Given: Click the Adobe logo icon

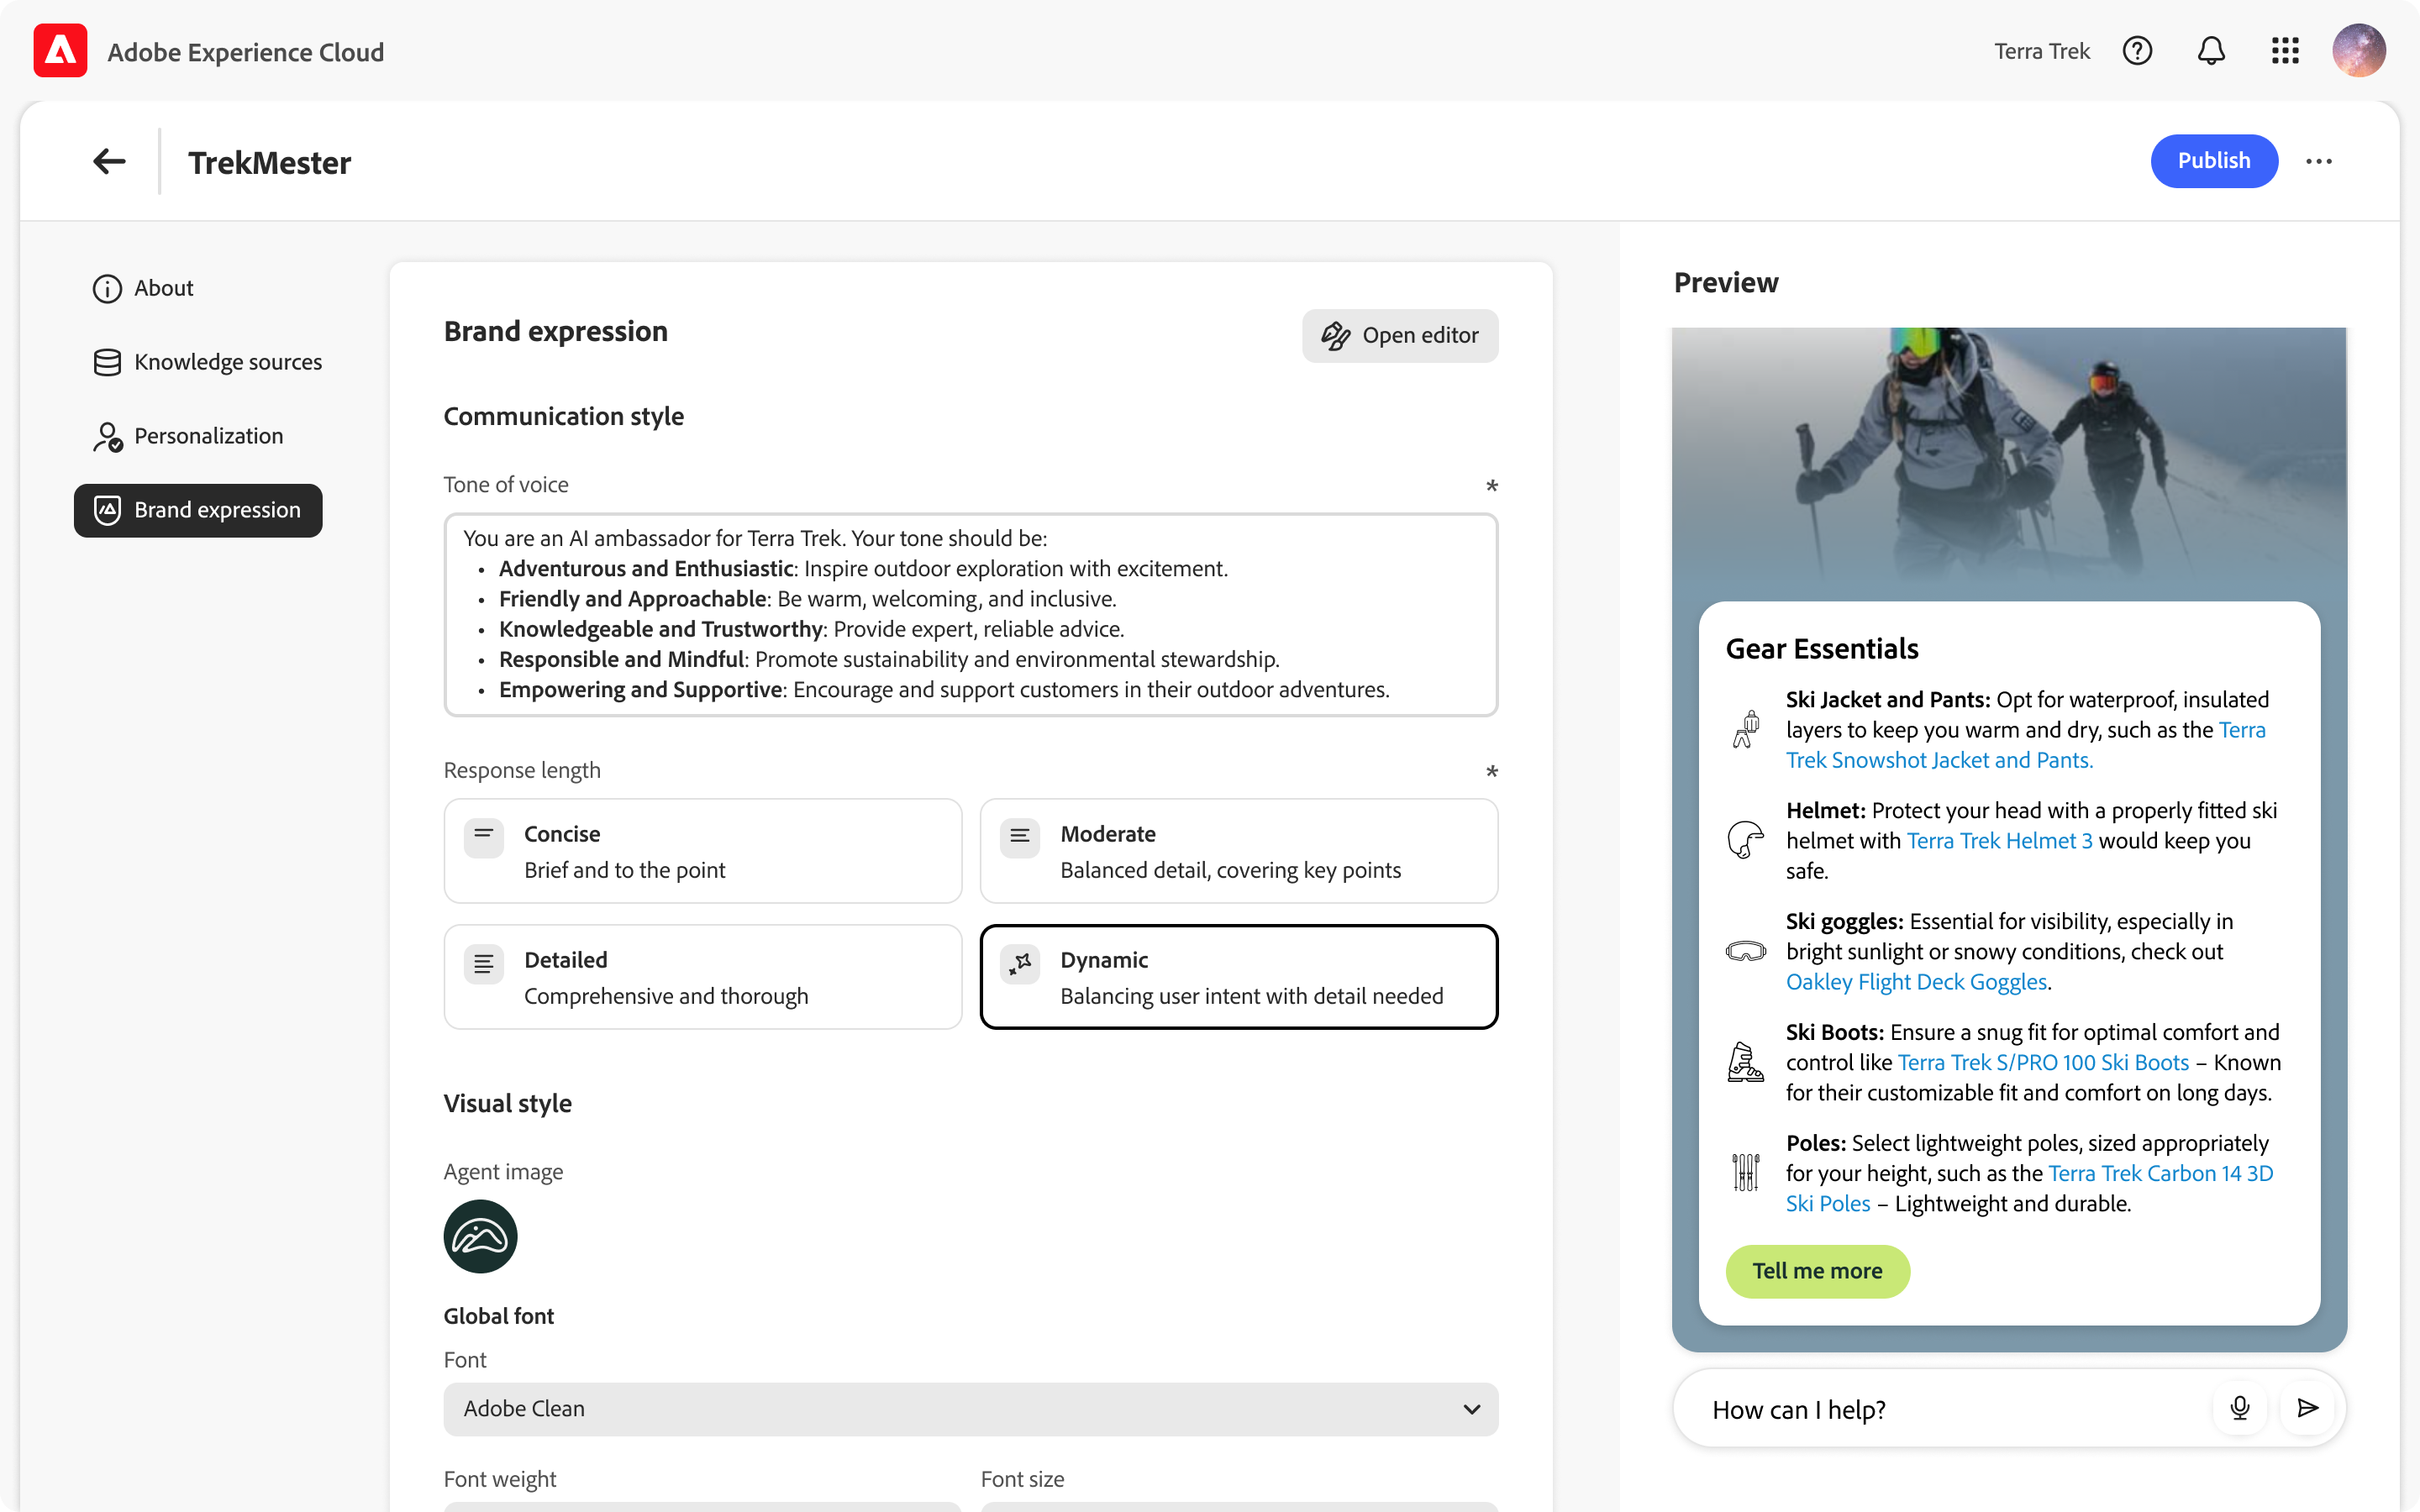Looking at the screenshot, I should coord(60,51).
